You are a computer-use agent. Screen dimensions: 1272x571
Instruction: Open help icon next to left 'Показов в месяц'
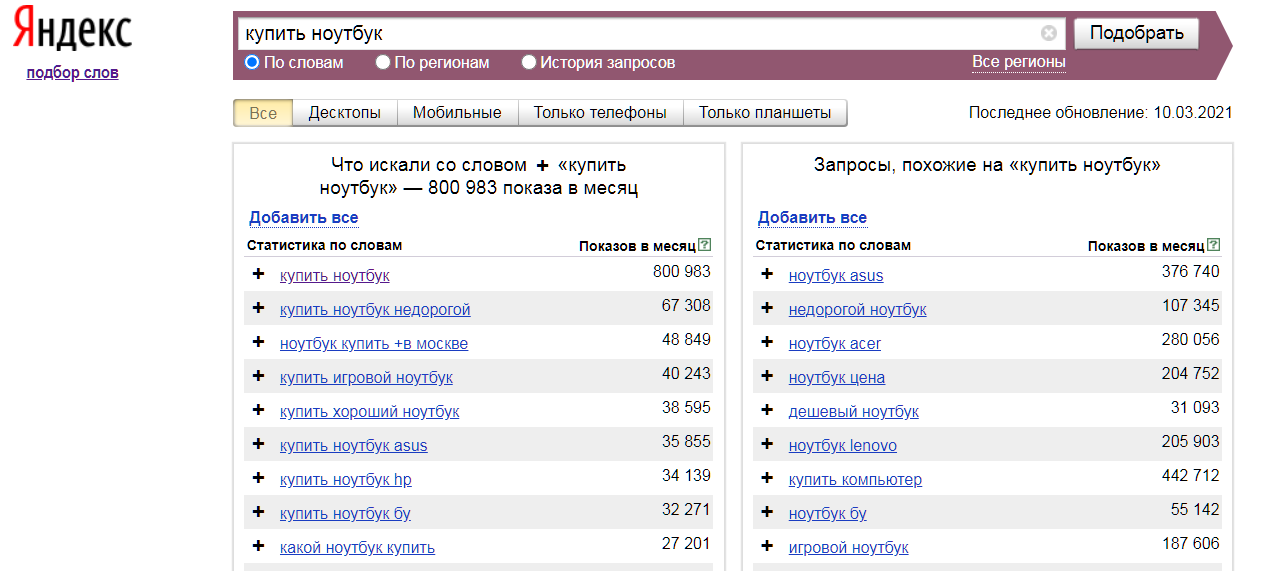click(x=705, y=244)
